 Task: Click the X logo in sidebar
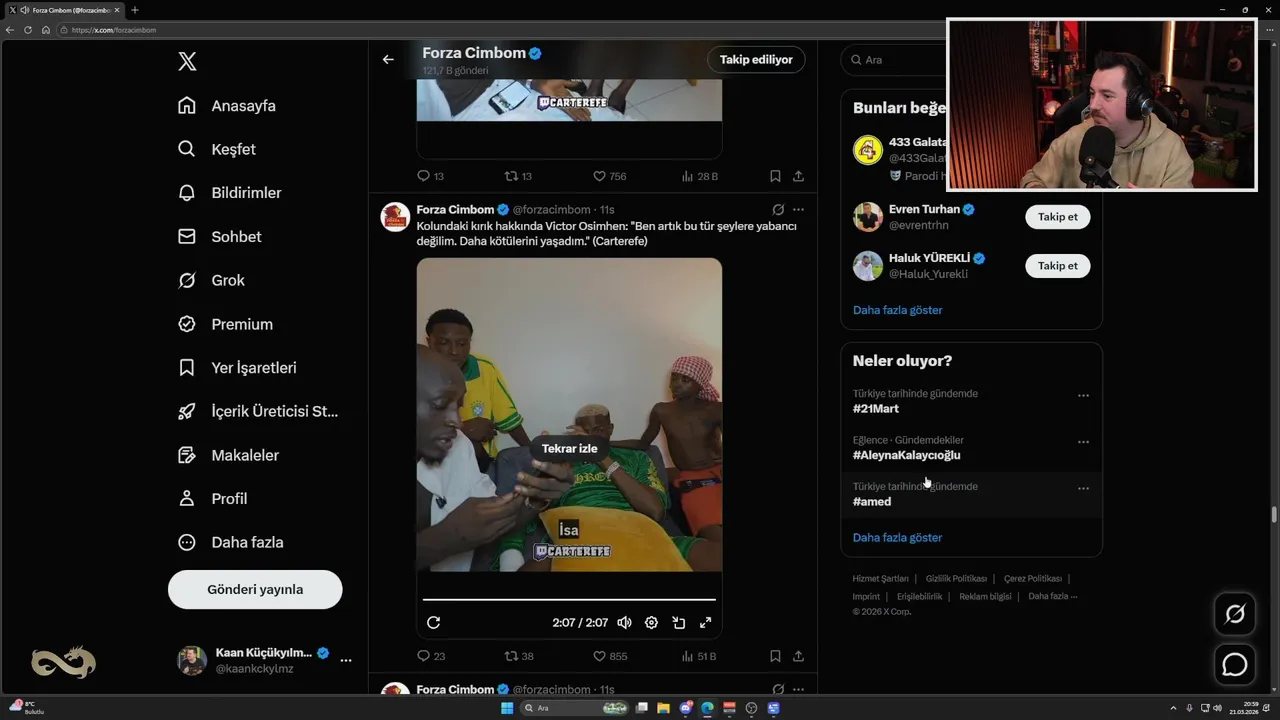[x=187, y=61]
